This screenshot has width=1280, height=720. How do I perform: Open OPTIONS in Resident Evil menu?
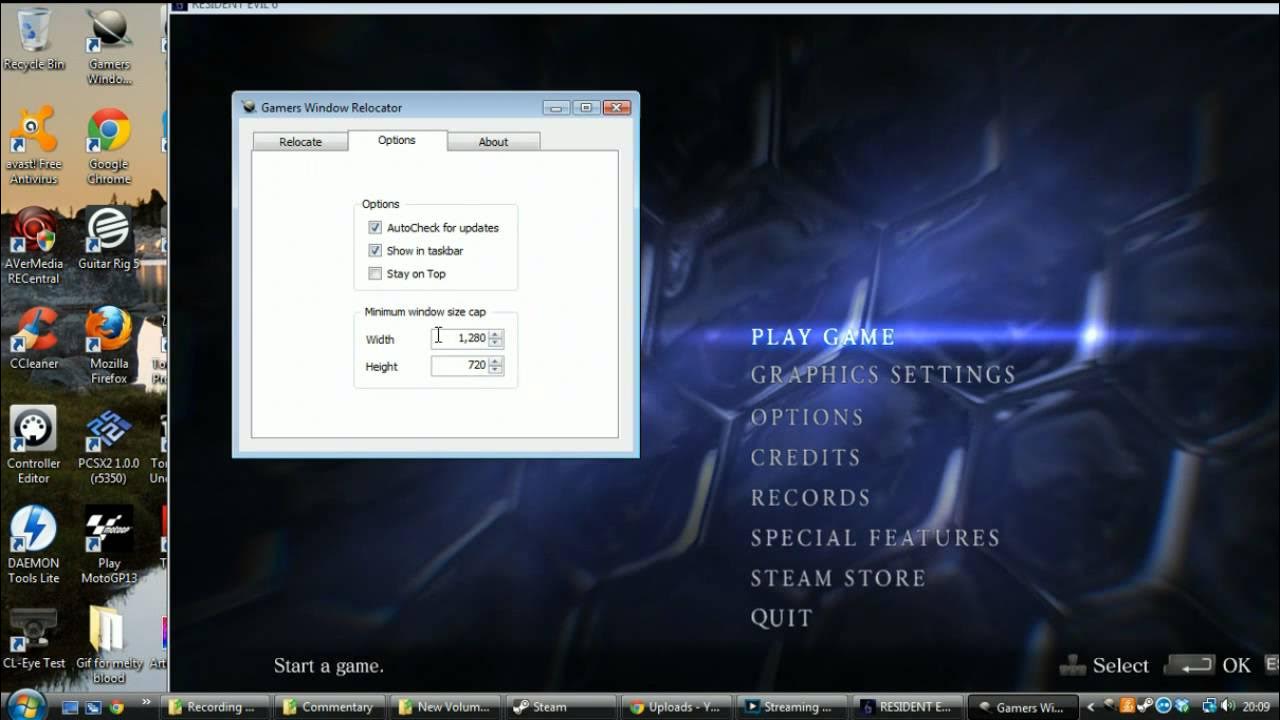coord(807,417)
